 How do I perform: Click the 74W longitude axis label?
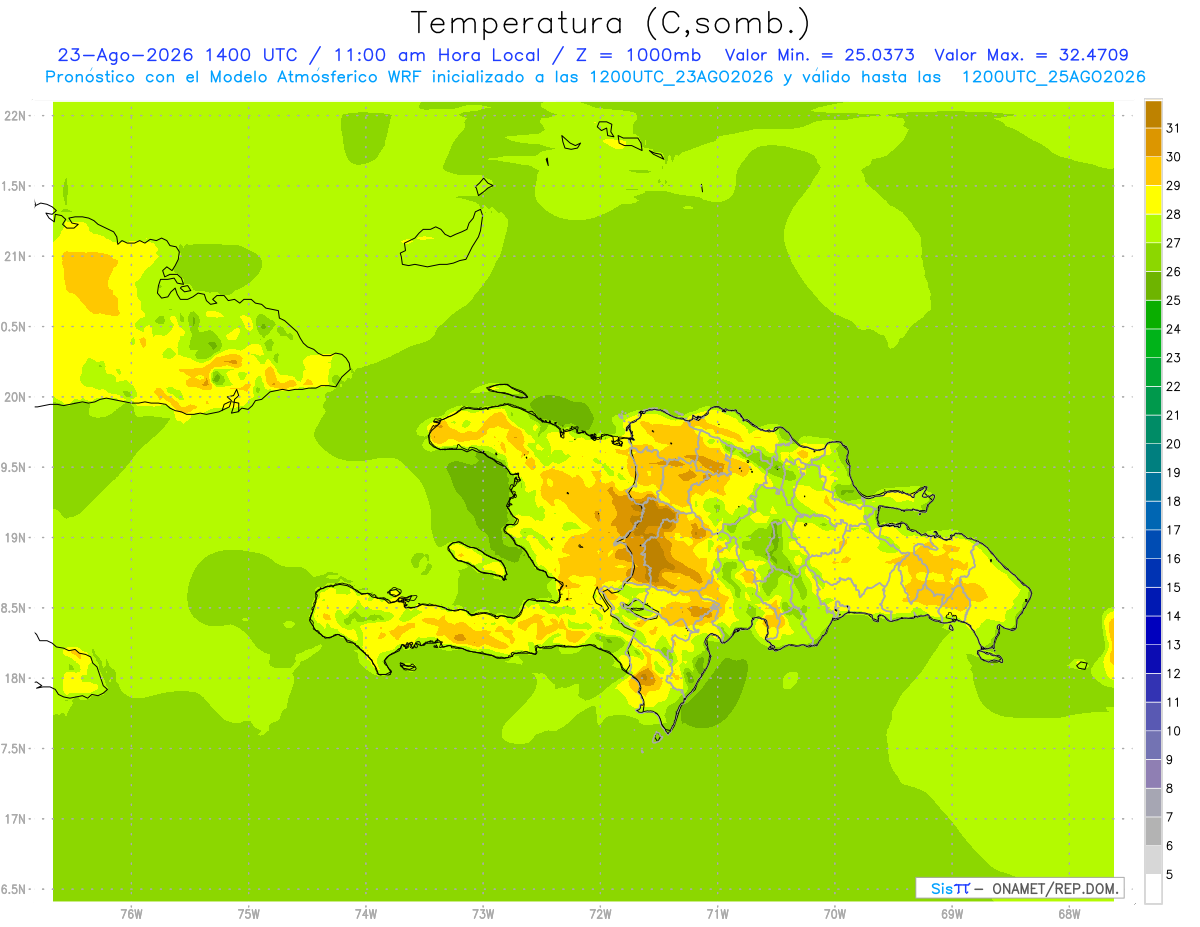tap(366, 914)
